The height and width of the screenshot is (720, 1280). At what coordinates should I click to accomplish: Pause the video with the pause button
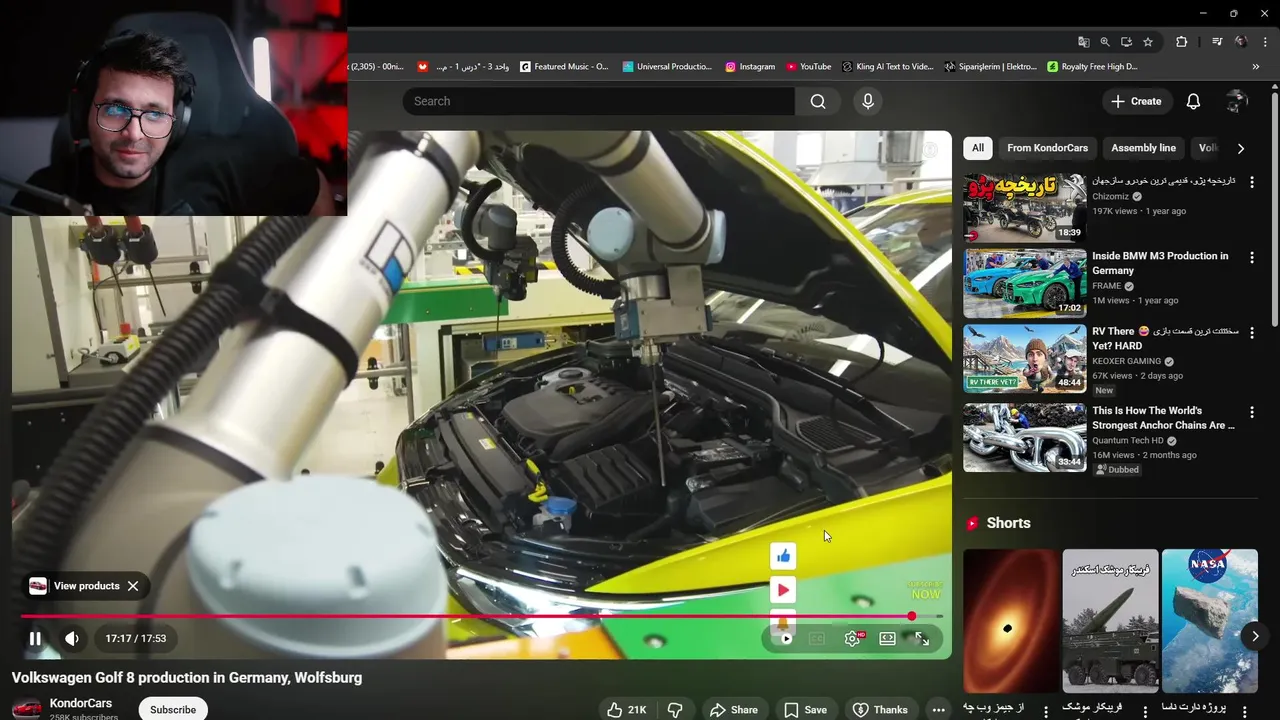35,638
